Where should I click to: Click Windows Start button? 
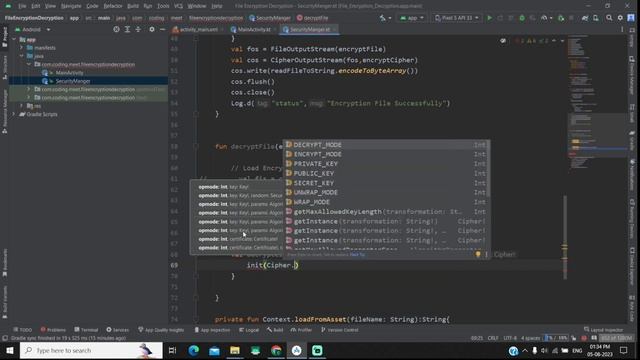tap(9, 351)
